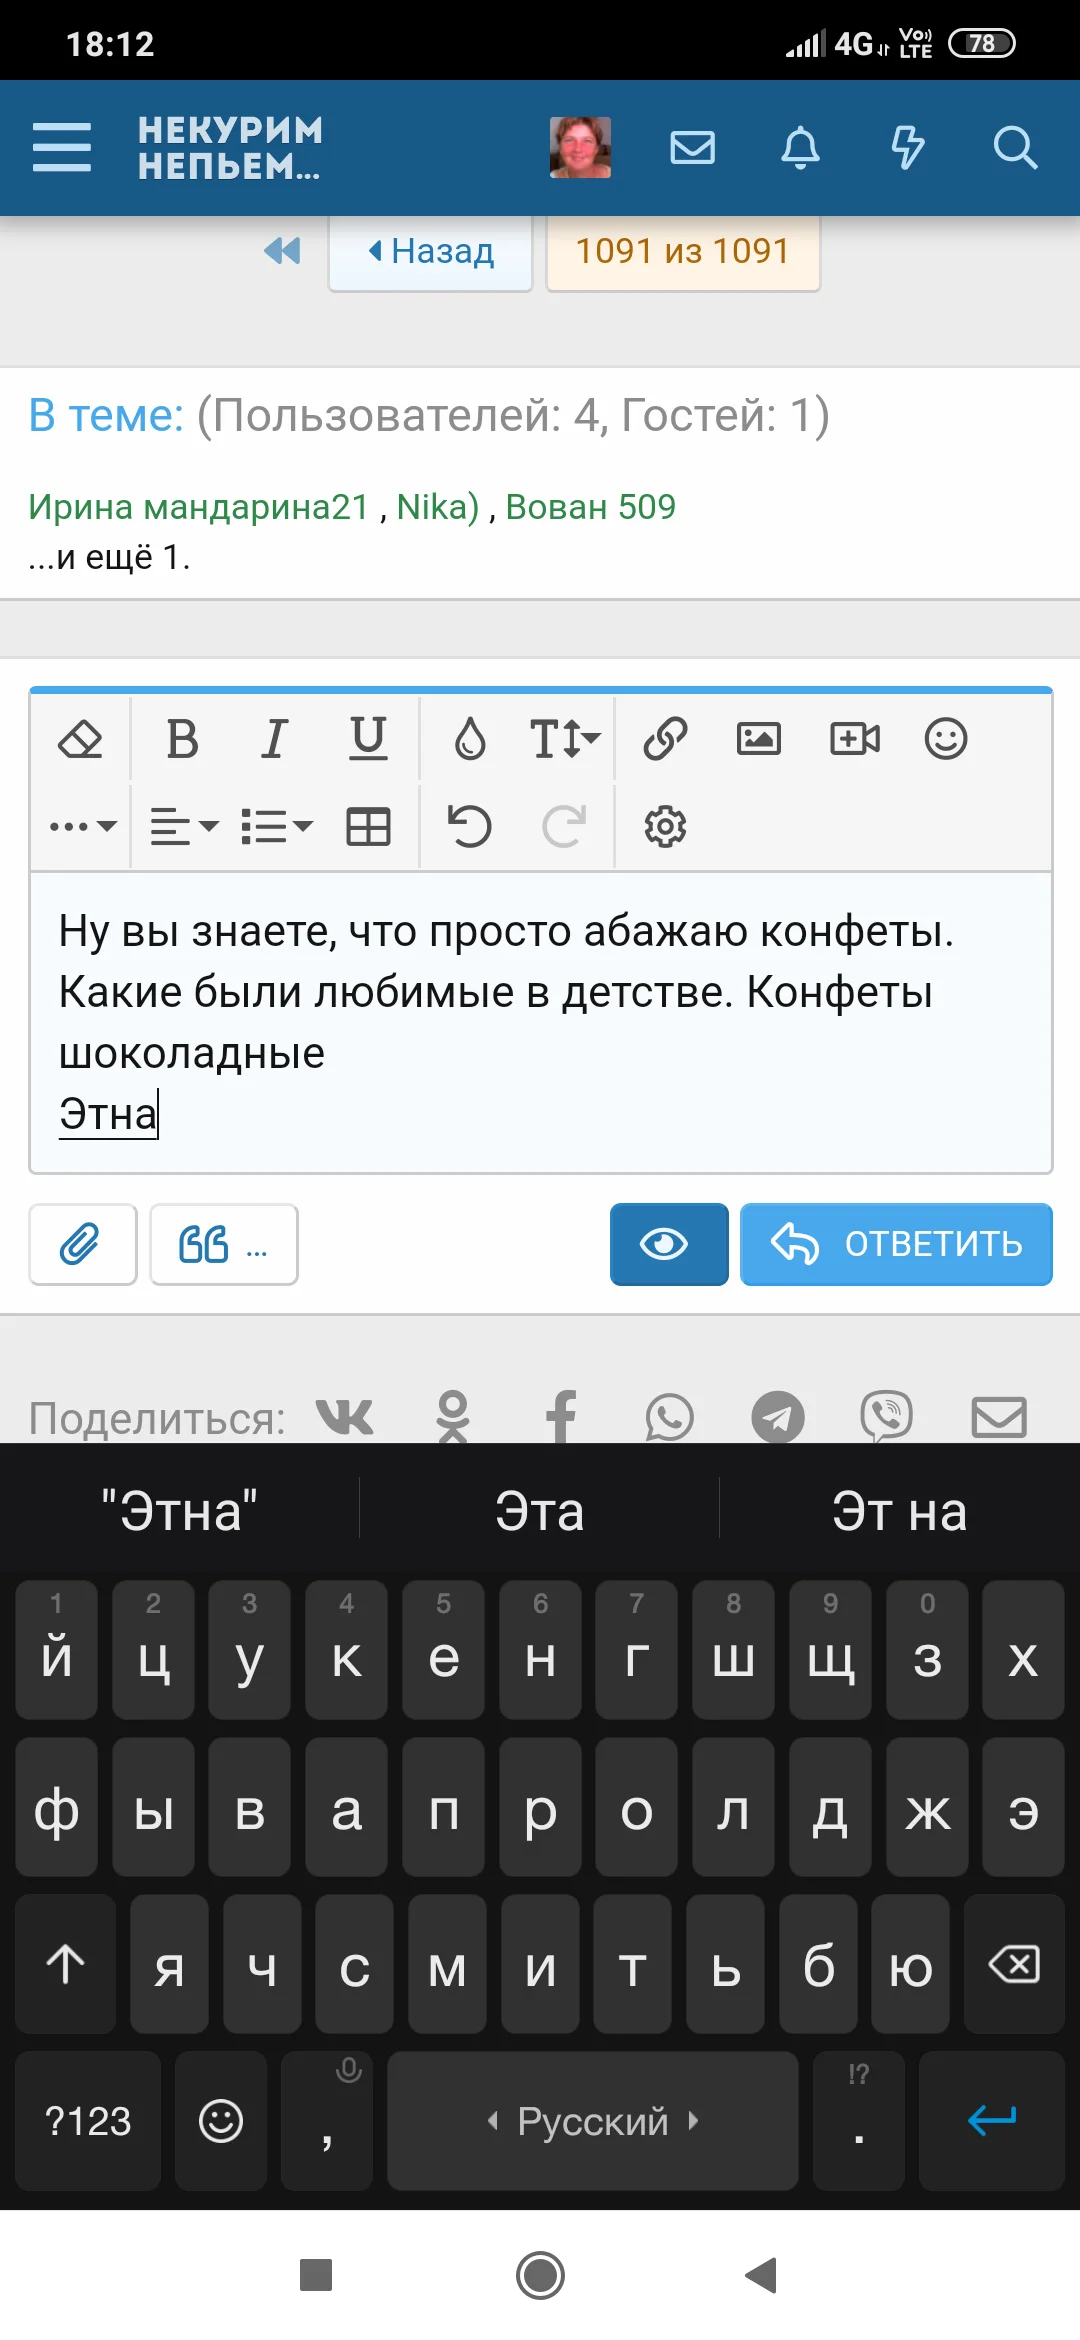Open the forum search magnifier
Viewport: 1080px width, 2340px height.
(x=1015, y=148)
